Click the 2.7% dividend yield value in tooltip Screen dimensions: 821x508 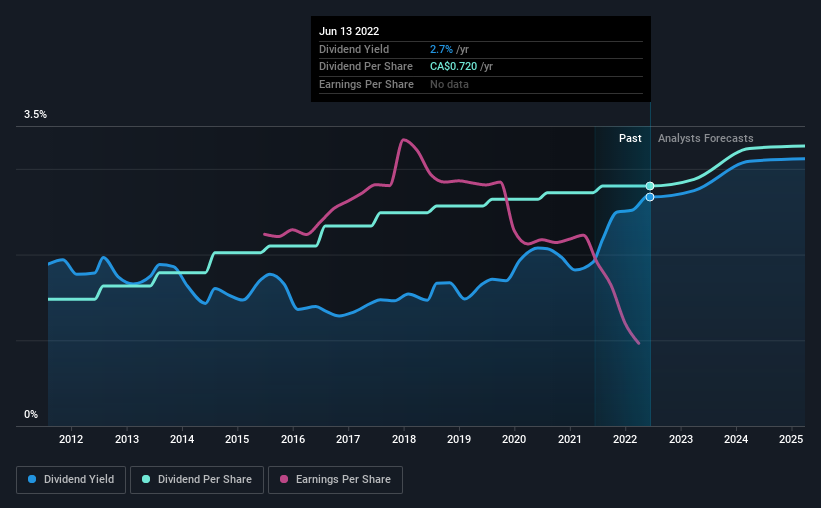pyautogui.click(x=441, y=49)
